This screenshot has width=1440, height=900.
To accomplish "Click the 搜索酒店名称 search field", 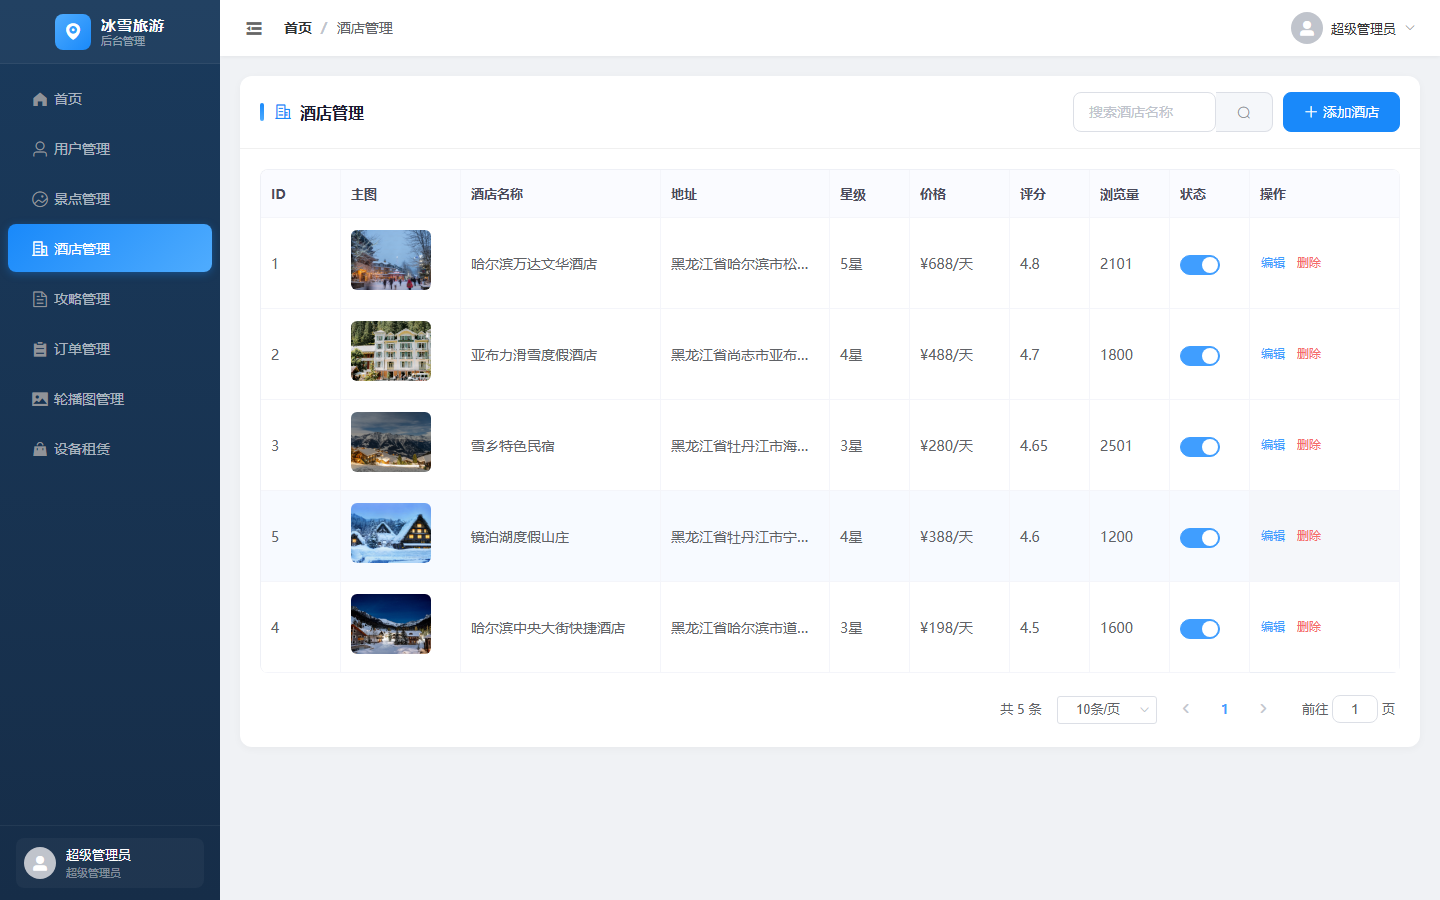I will pyautogui.click(x=1144, y=112).
